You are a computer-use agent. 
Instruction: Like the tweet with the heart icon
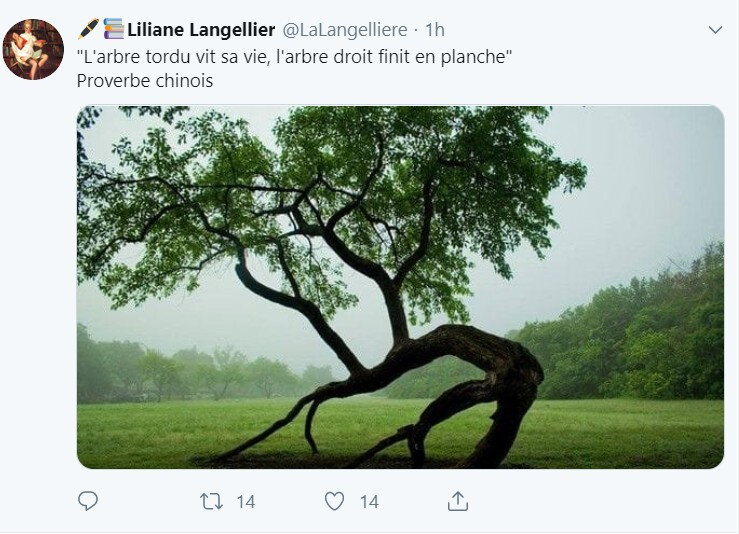point(335,501)
